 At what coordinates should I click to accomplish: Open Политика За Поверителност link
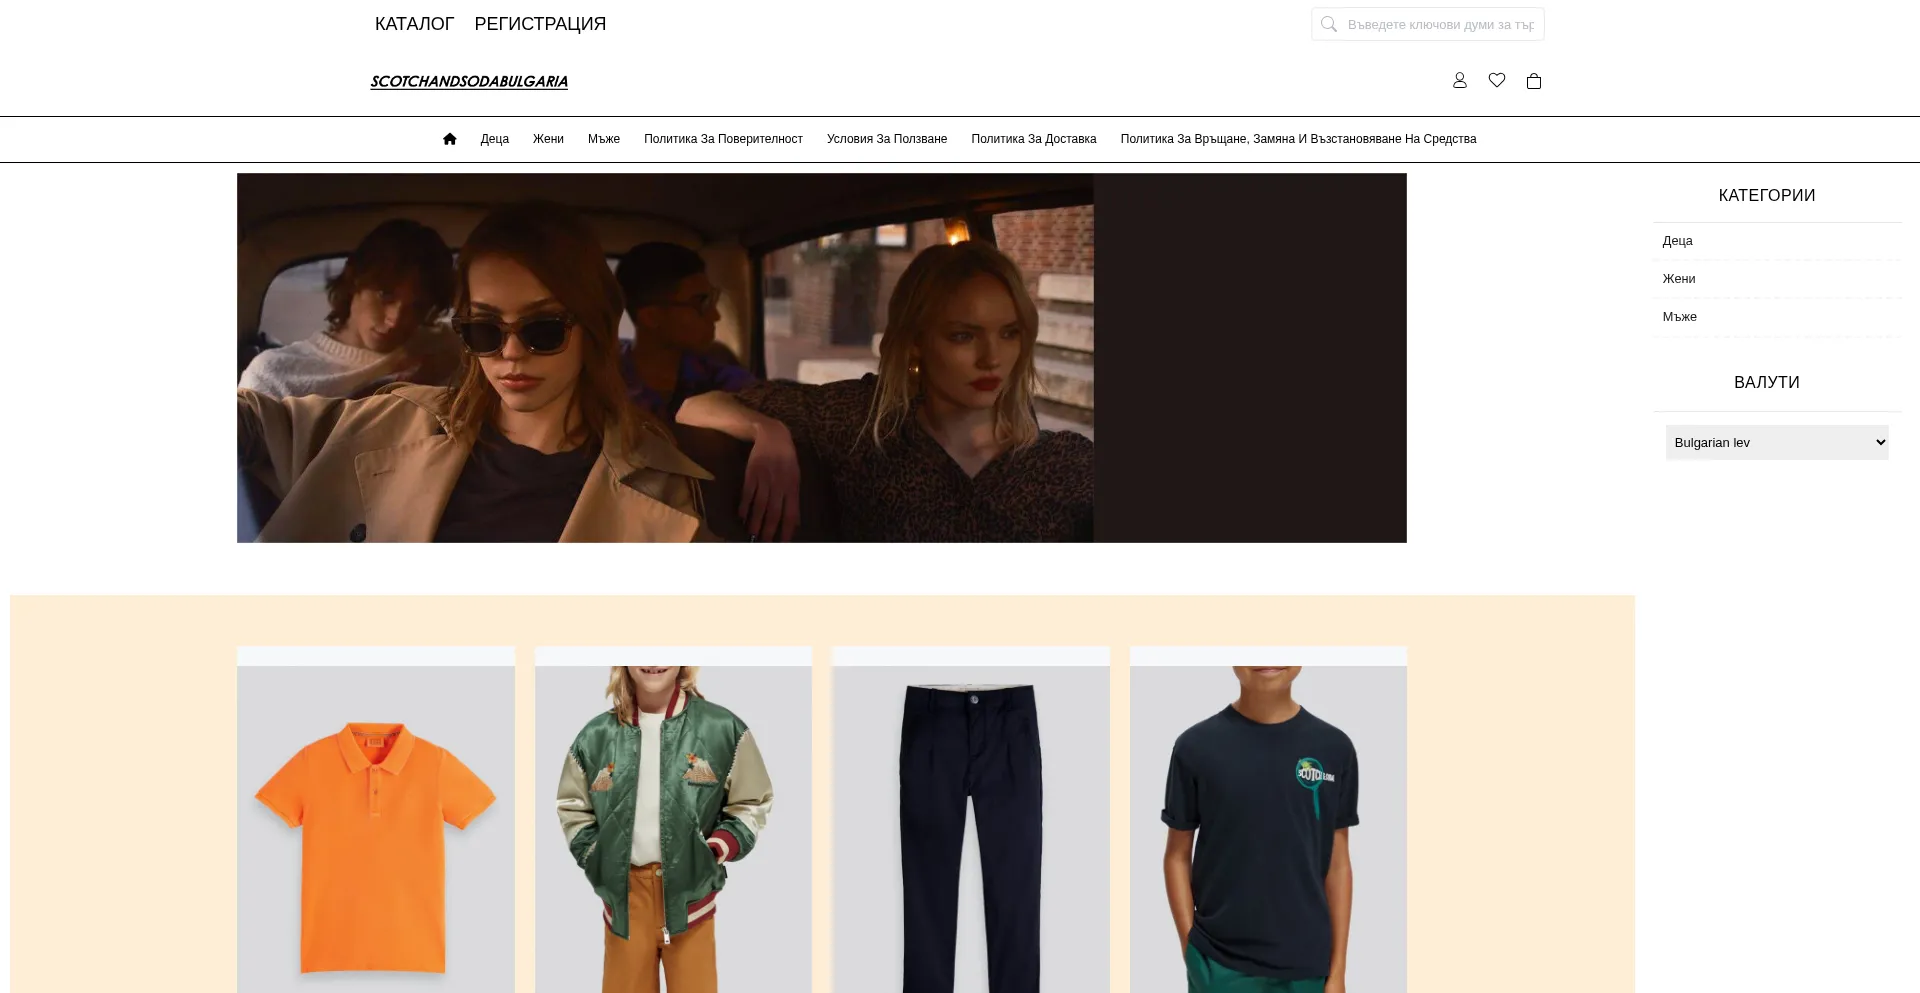(x=723, y=139)
